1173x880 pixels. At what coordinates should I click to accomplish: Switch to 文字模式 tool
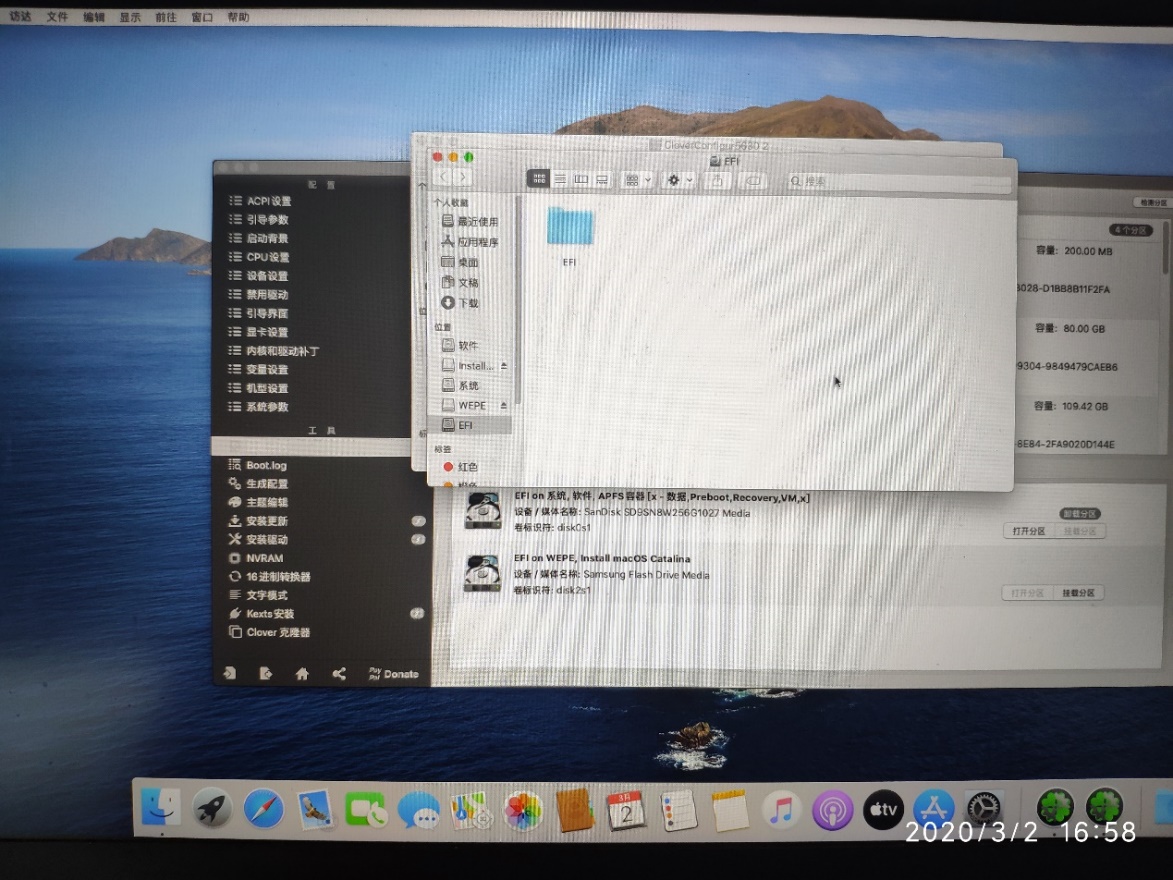tap(258, 595)
